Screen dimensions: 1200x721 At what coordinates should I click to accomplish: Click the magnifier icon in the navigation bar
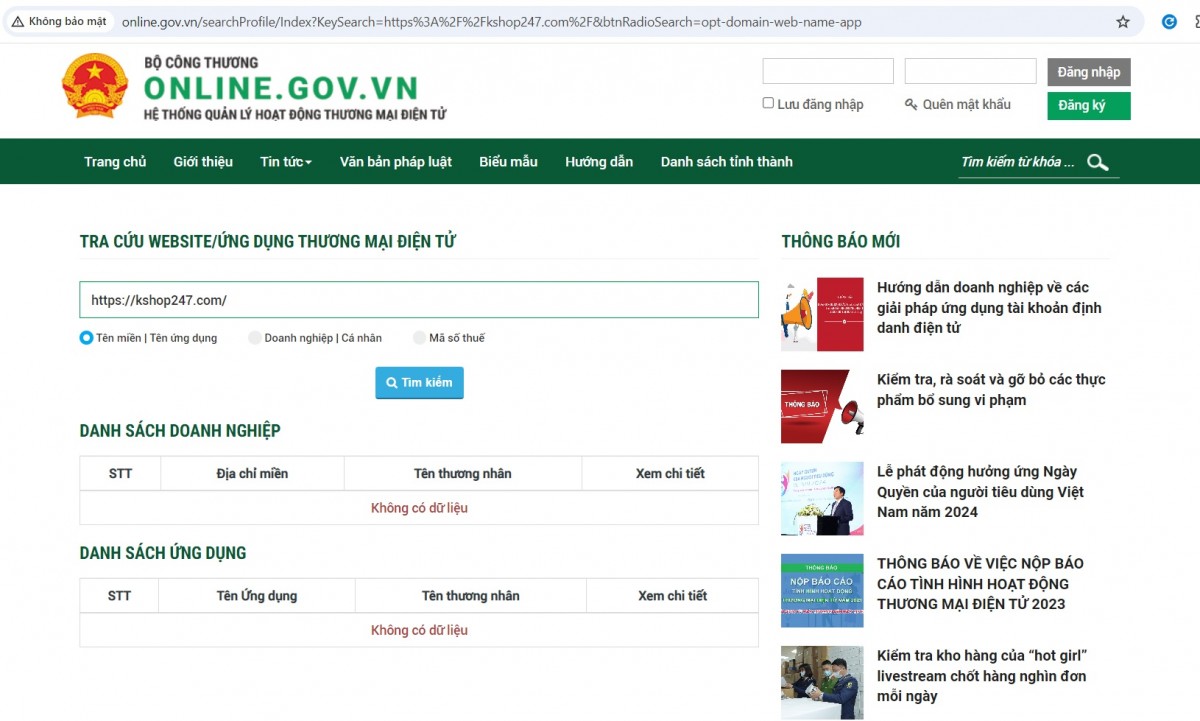(1097, 162)
